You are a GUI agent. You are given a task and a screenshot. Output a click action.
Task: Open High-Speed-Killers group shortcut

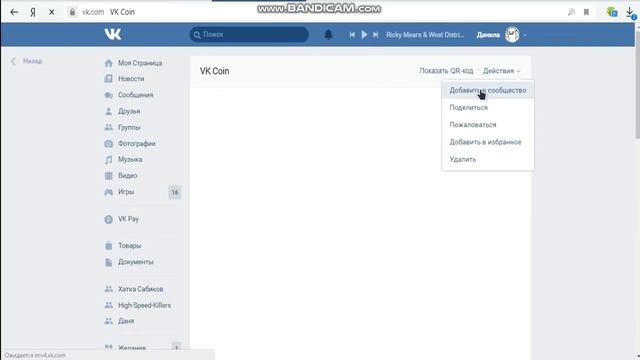click(x=144, y=305)
